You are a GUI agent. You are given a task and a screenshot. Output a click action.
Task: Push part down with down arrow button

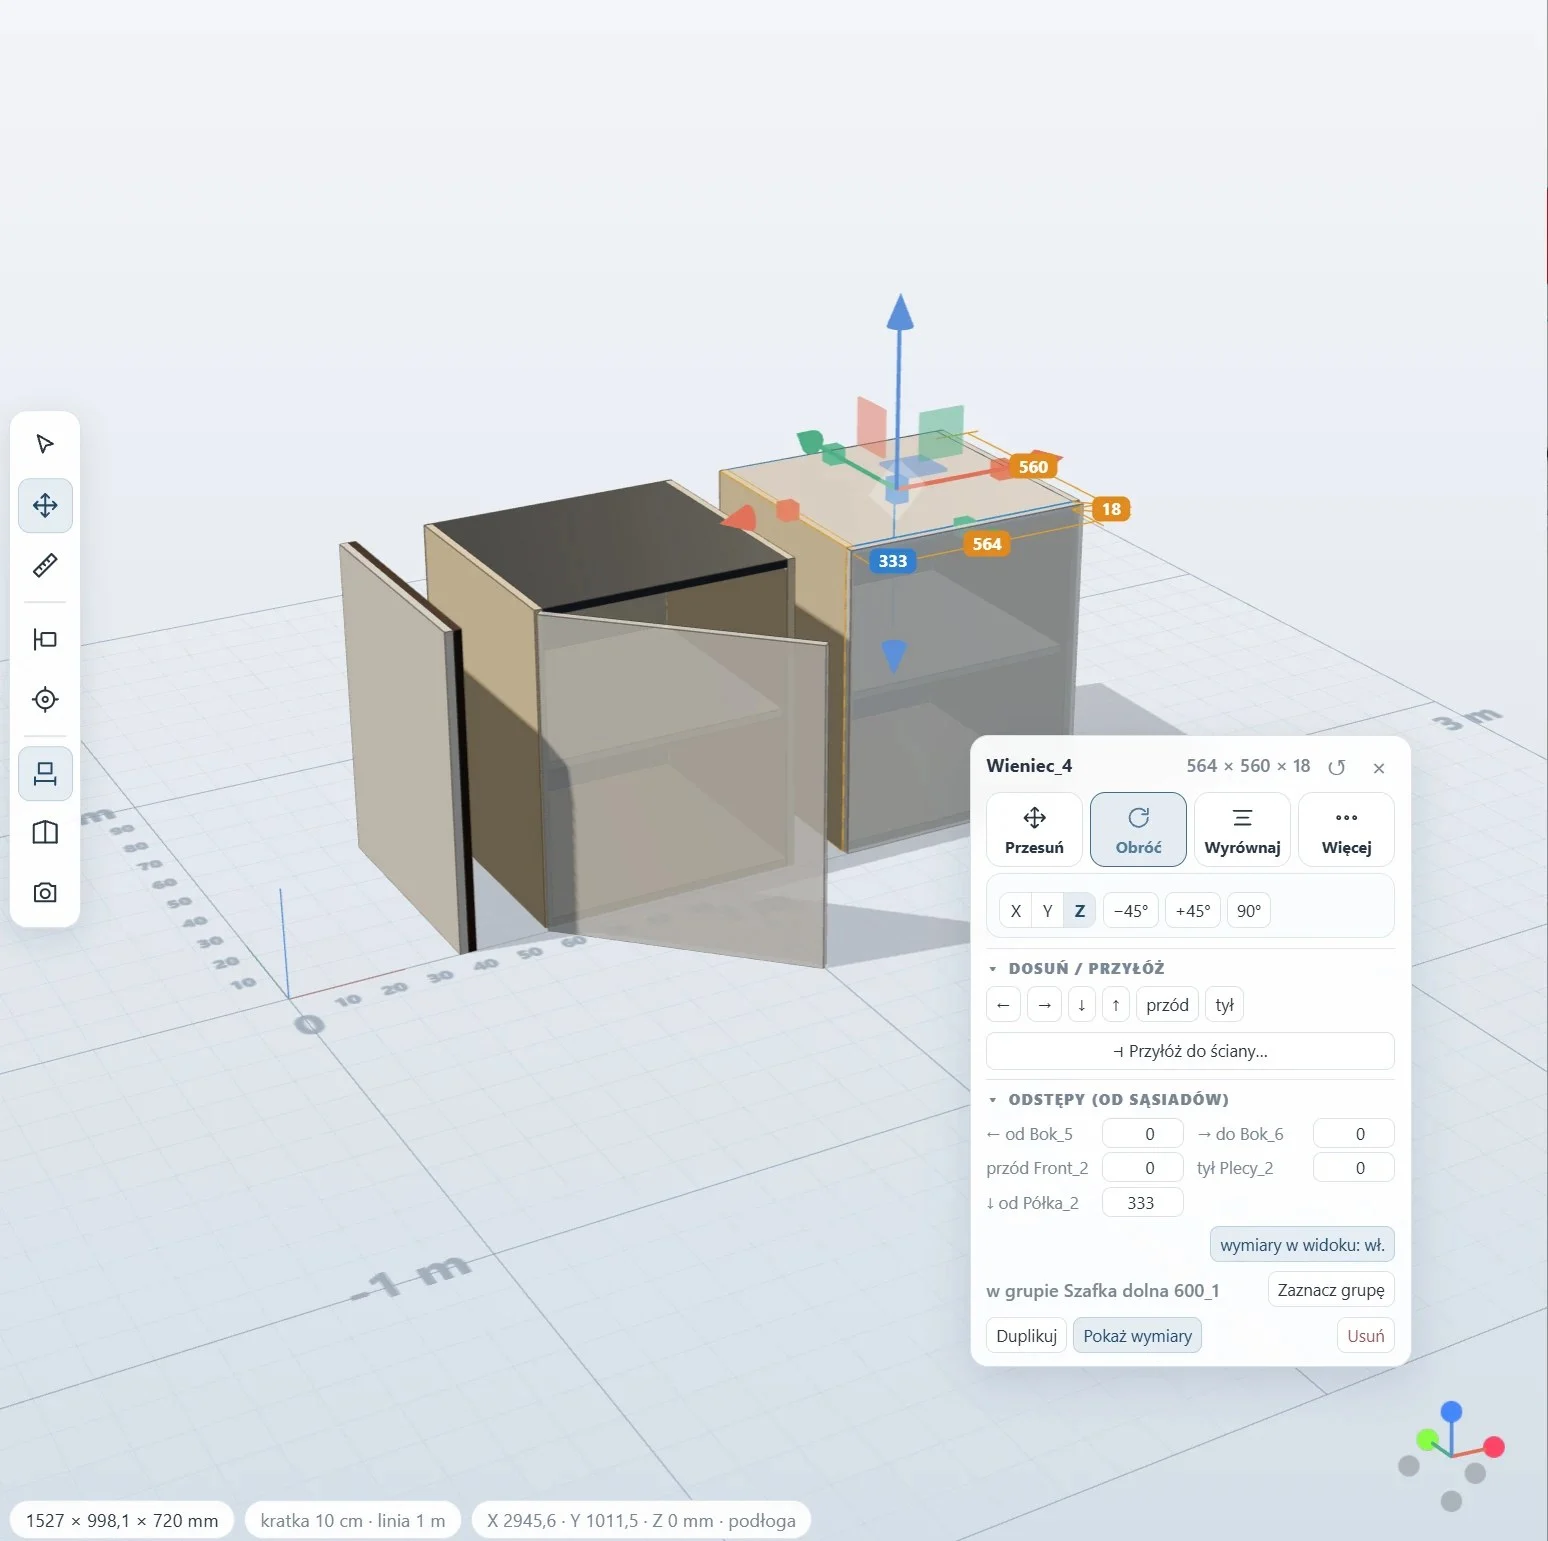tap(1082, 1005)
